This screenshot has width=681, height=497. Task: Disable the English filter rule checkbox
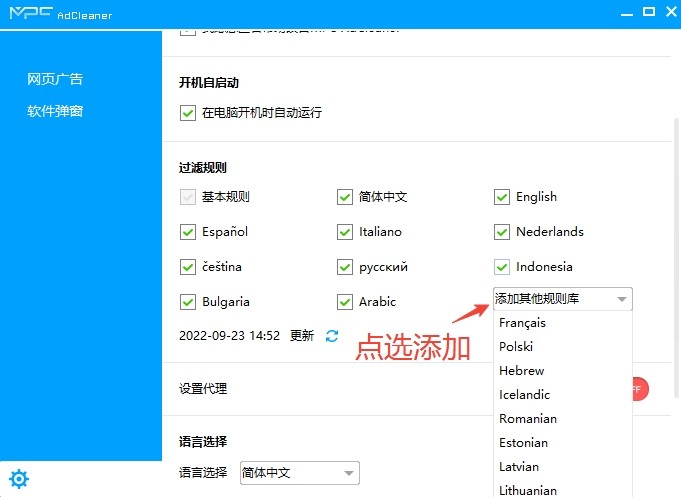[x=502, y=197]
